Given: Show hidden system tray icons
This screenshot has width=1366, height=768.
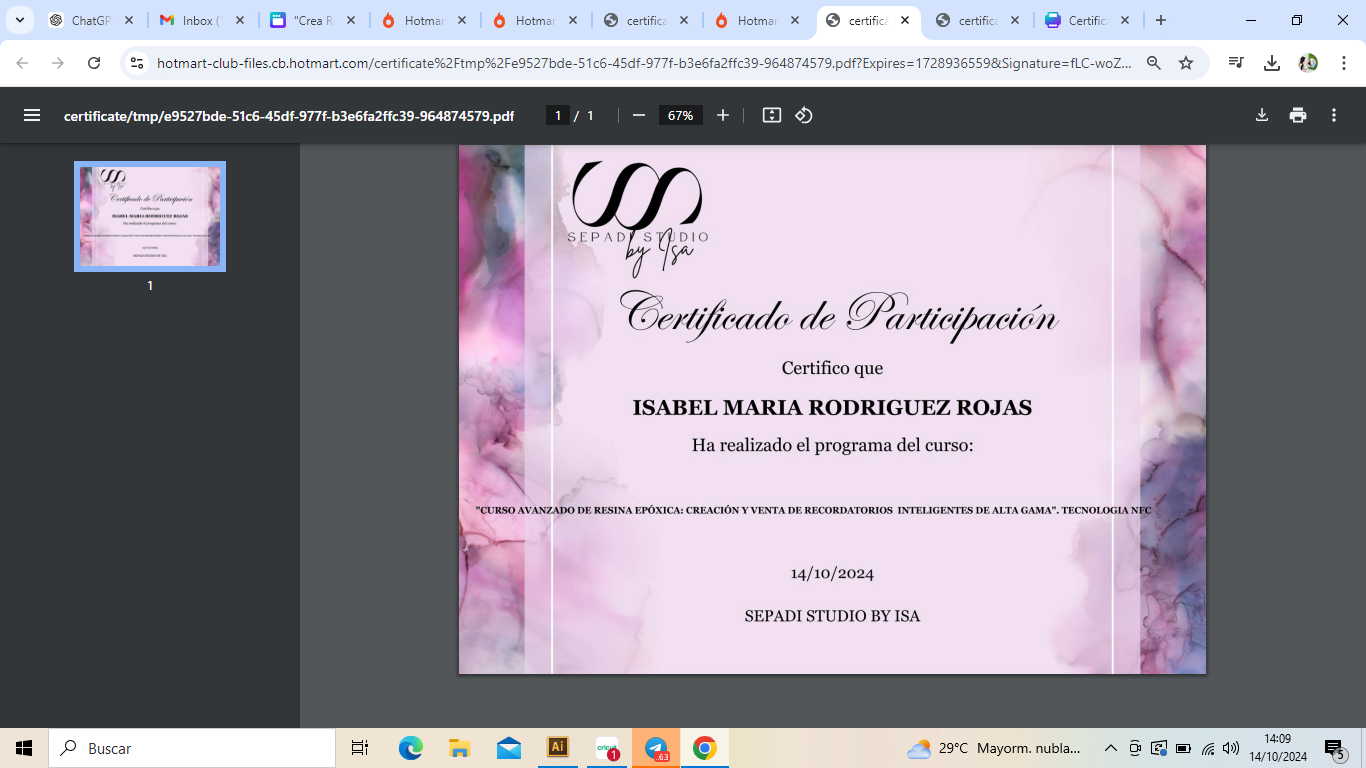Looking at the screenshot, I should point(1110,748).
